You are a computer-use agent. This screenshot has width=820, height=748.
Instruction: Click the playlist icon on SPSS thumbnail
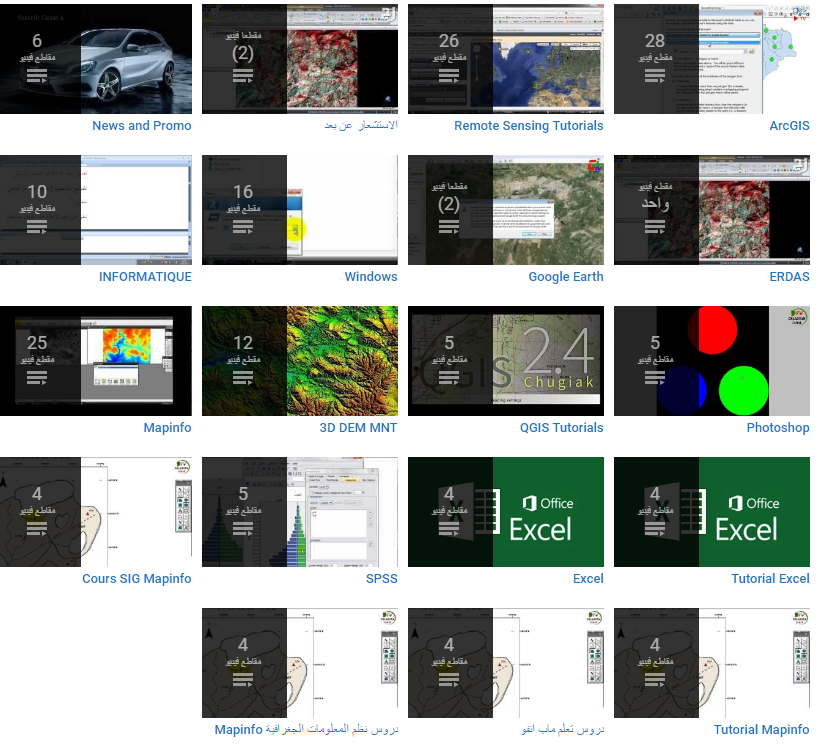[243, 529]
